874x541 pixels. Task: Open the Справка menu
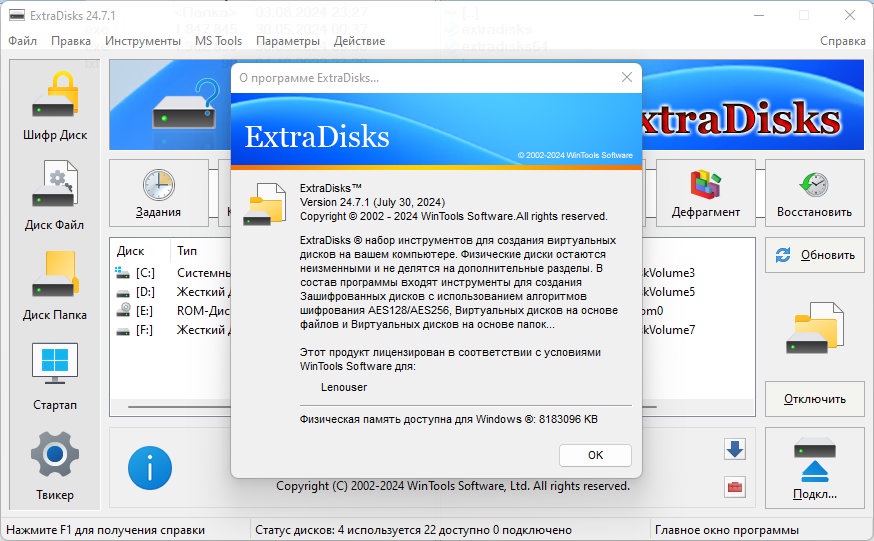coord(842,41)
